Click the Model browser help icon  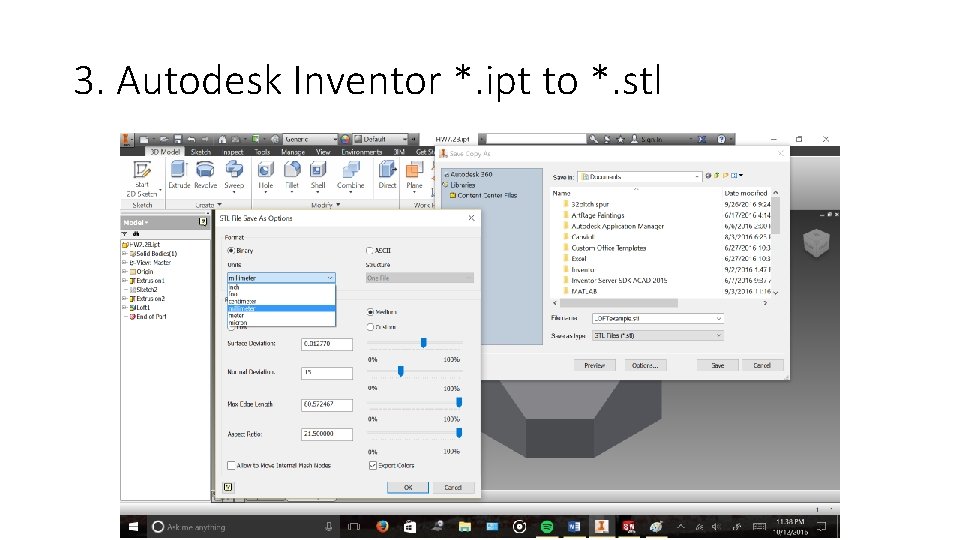(203, 222)
